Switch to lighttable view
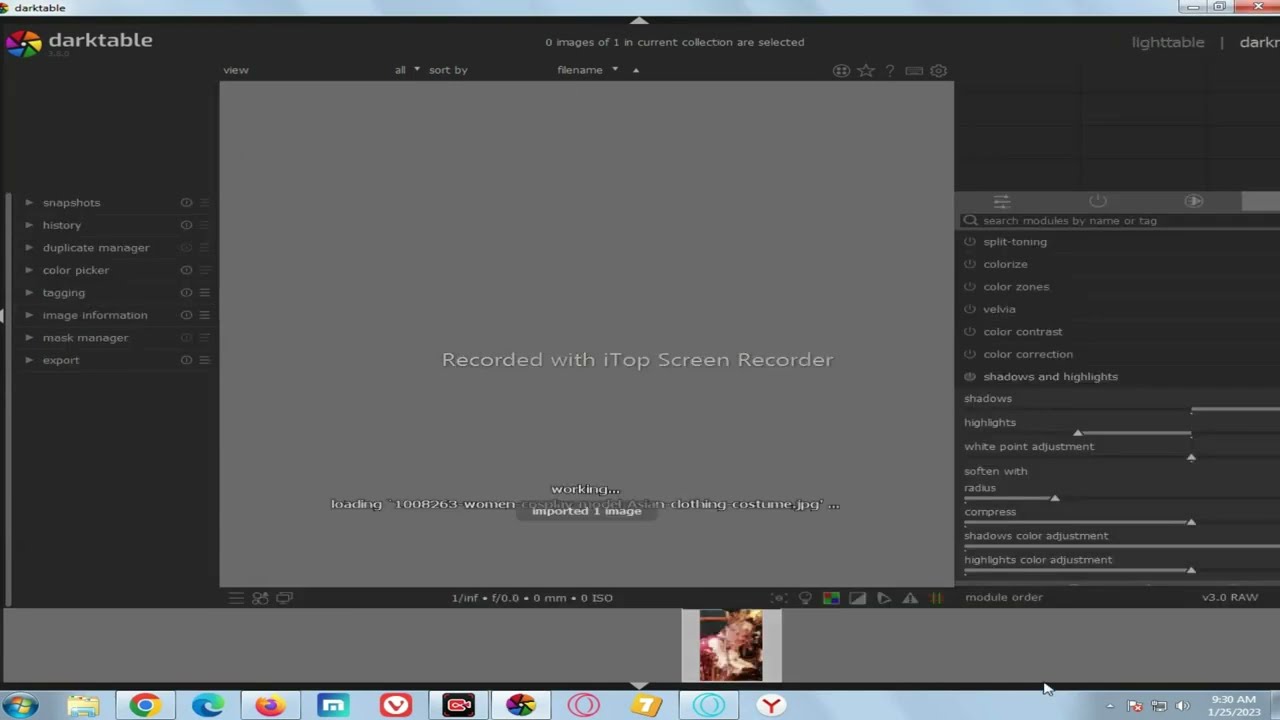The height and width of the screenshot is (720, 1280). [1167, 42]
